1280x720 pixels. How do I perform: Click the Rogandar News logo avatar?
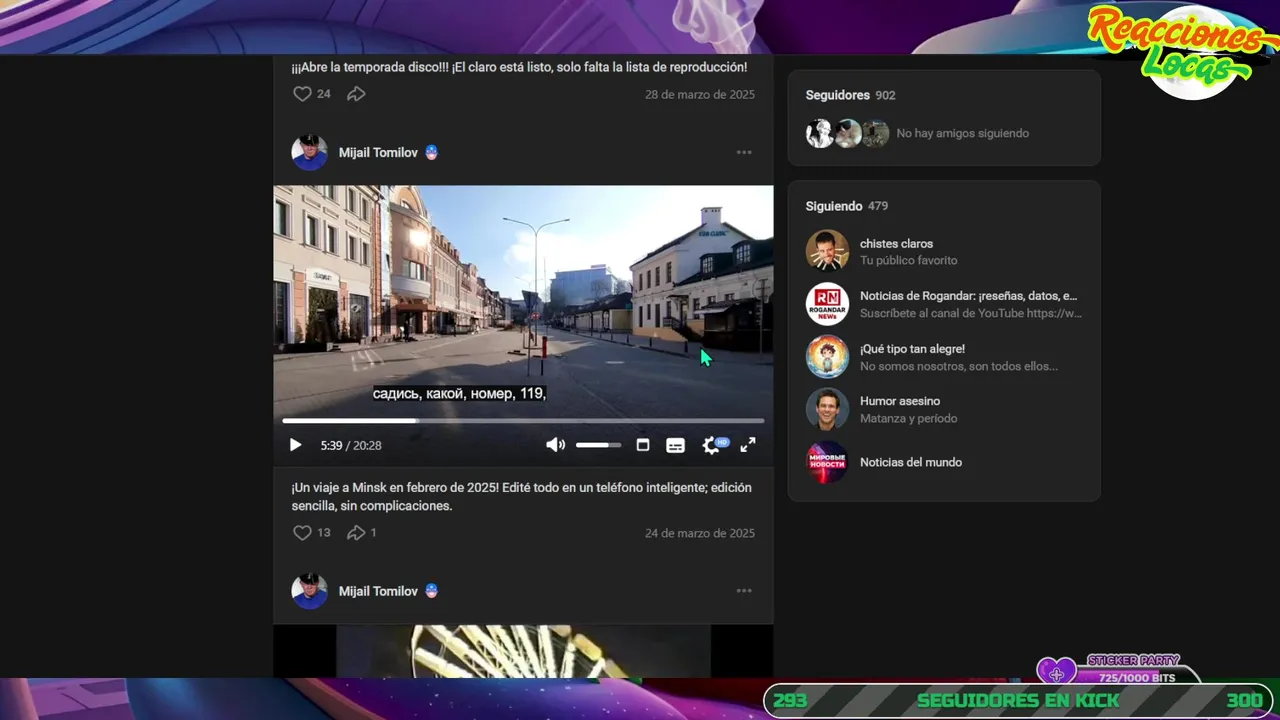point(827,304)
